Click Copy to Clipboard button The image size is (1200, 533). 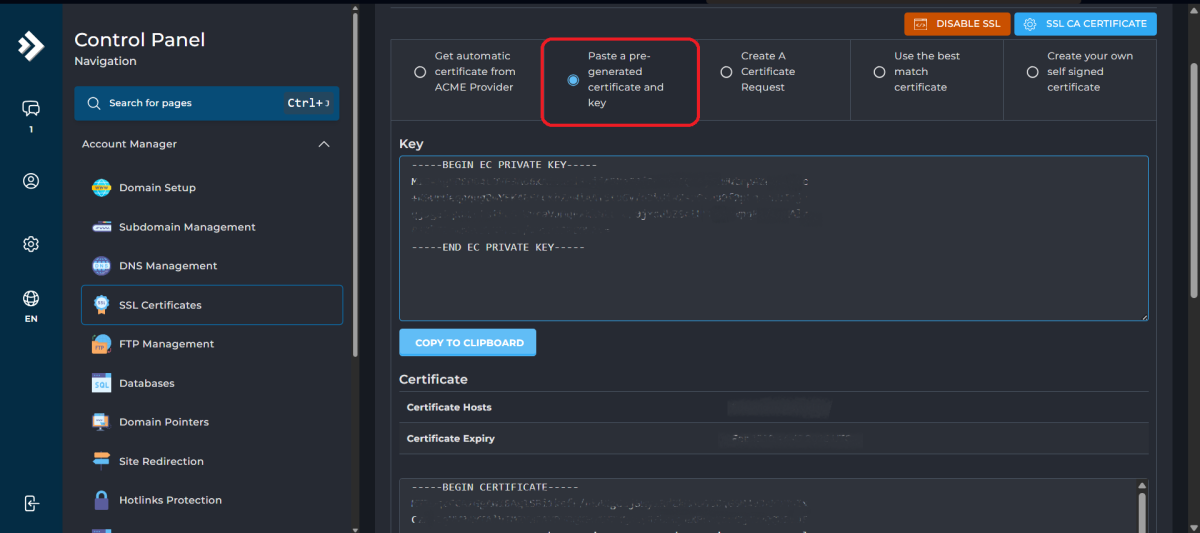[x=468, y=343]
